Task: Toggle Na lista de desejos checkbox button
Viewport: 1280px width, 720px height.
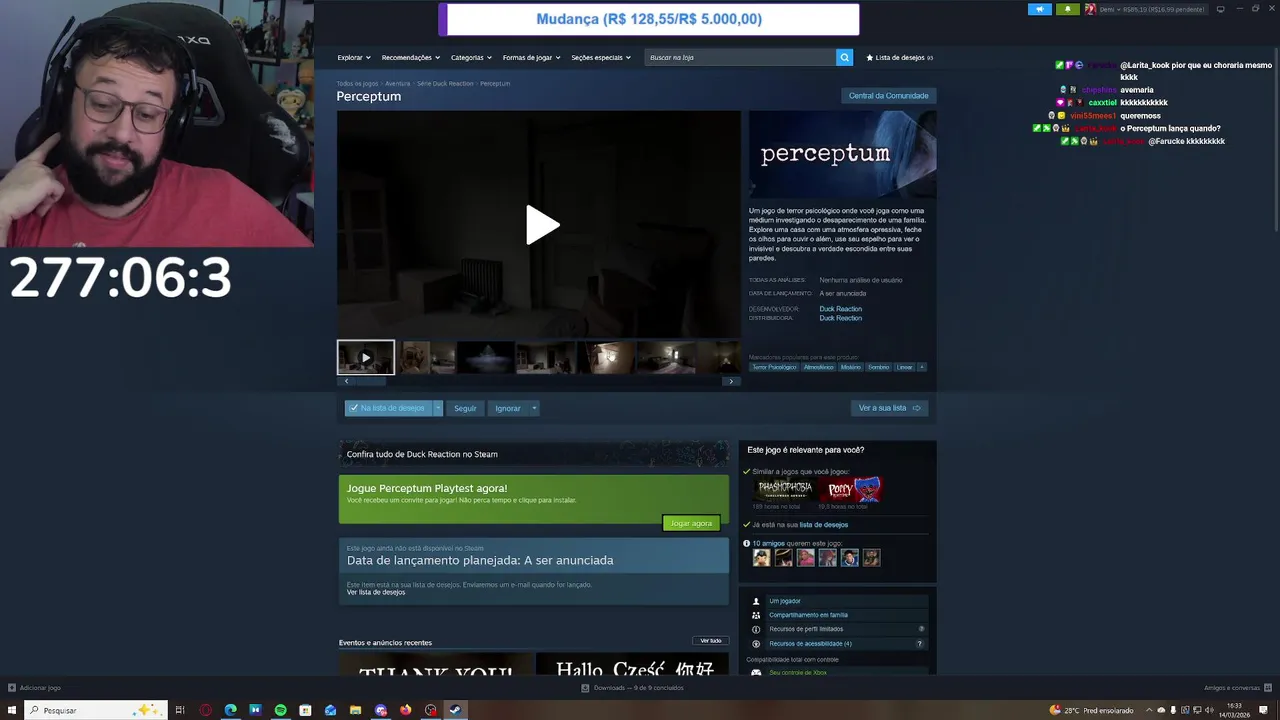Action: (x=388, y=408)
